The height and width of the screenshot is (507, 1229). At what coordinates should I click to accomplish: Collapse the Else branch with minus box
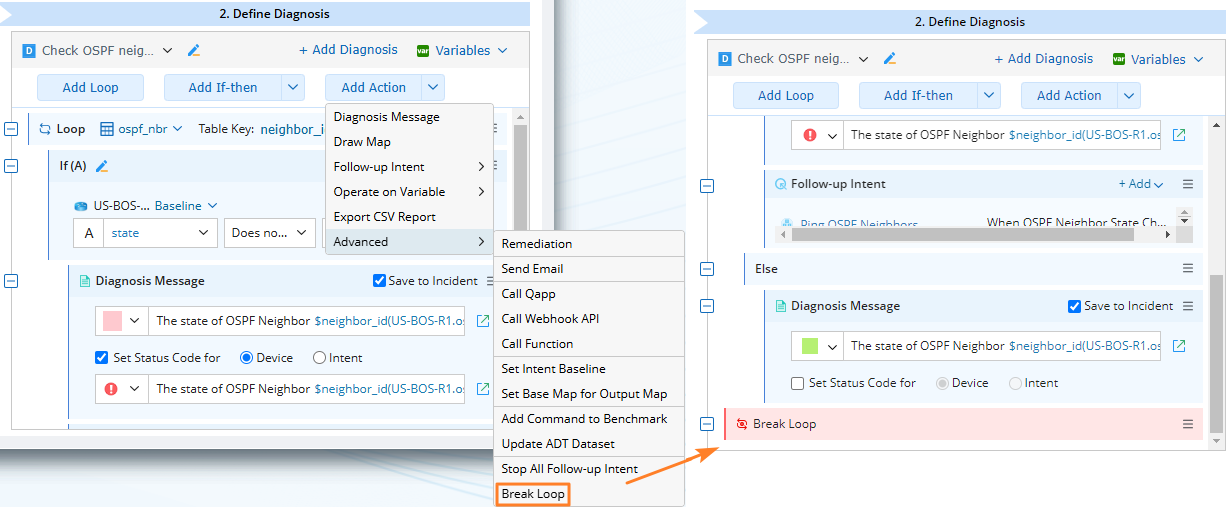click(x=707, y=268)
